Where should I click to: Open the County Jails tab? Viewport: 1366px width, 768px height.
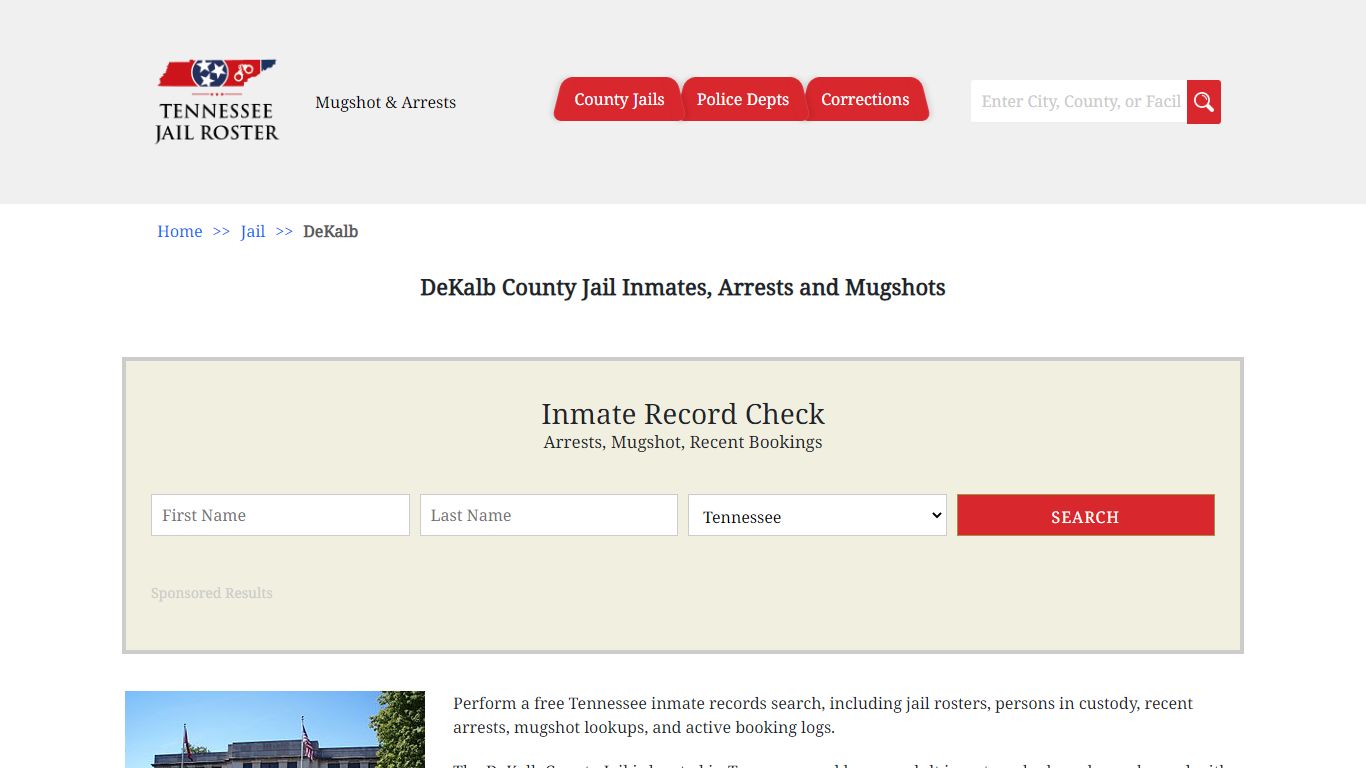[x=618, y=99]
